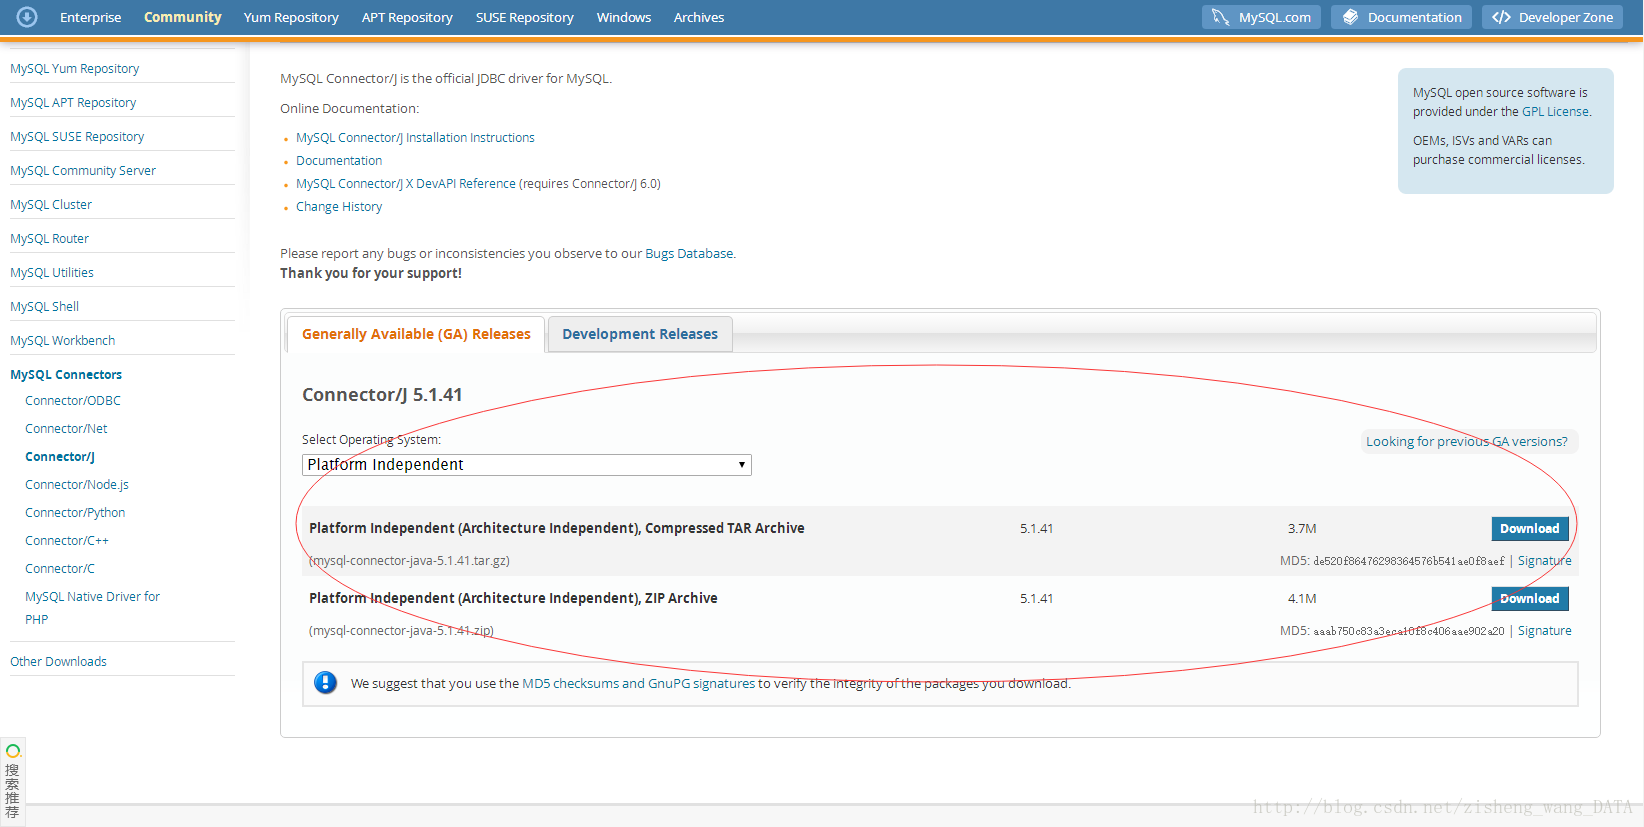Open Yum Repository in top navigation

point(291,17)
